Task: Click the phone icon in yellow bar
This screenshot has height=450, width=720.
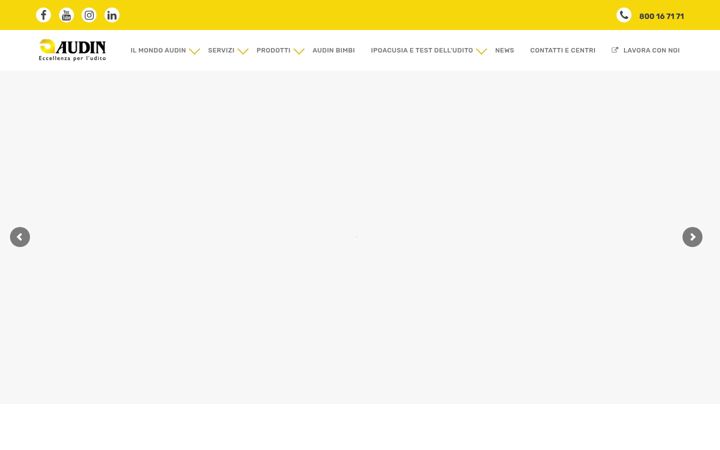Action: [x=624, y=15]
